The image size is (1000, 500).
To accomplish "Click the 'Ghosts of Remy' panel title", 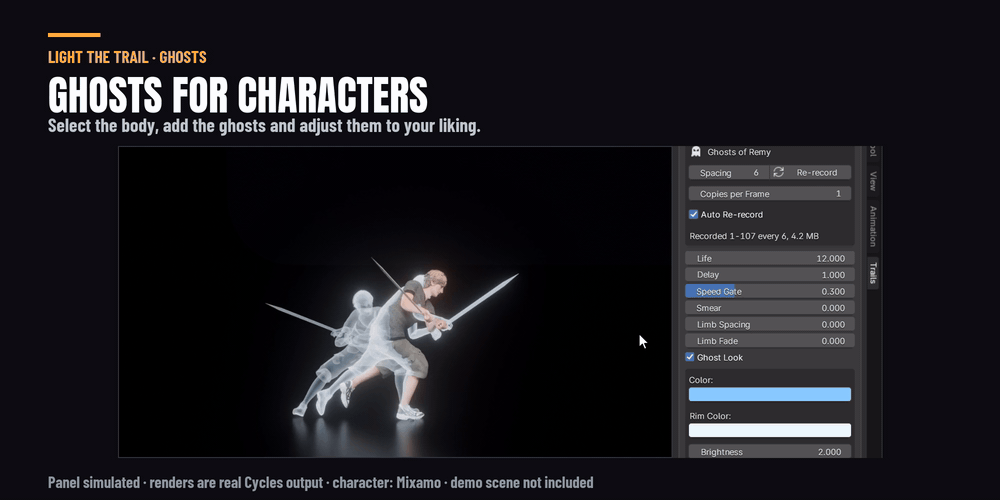I will click(739, 152).
